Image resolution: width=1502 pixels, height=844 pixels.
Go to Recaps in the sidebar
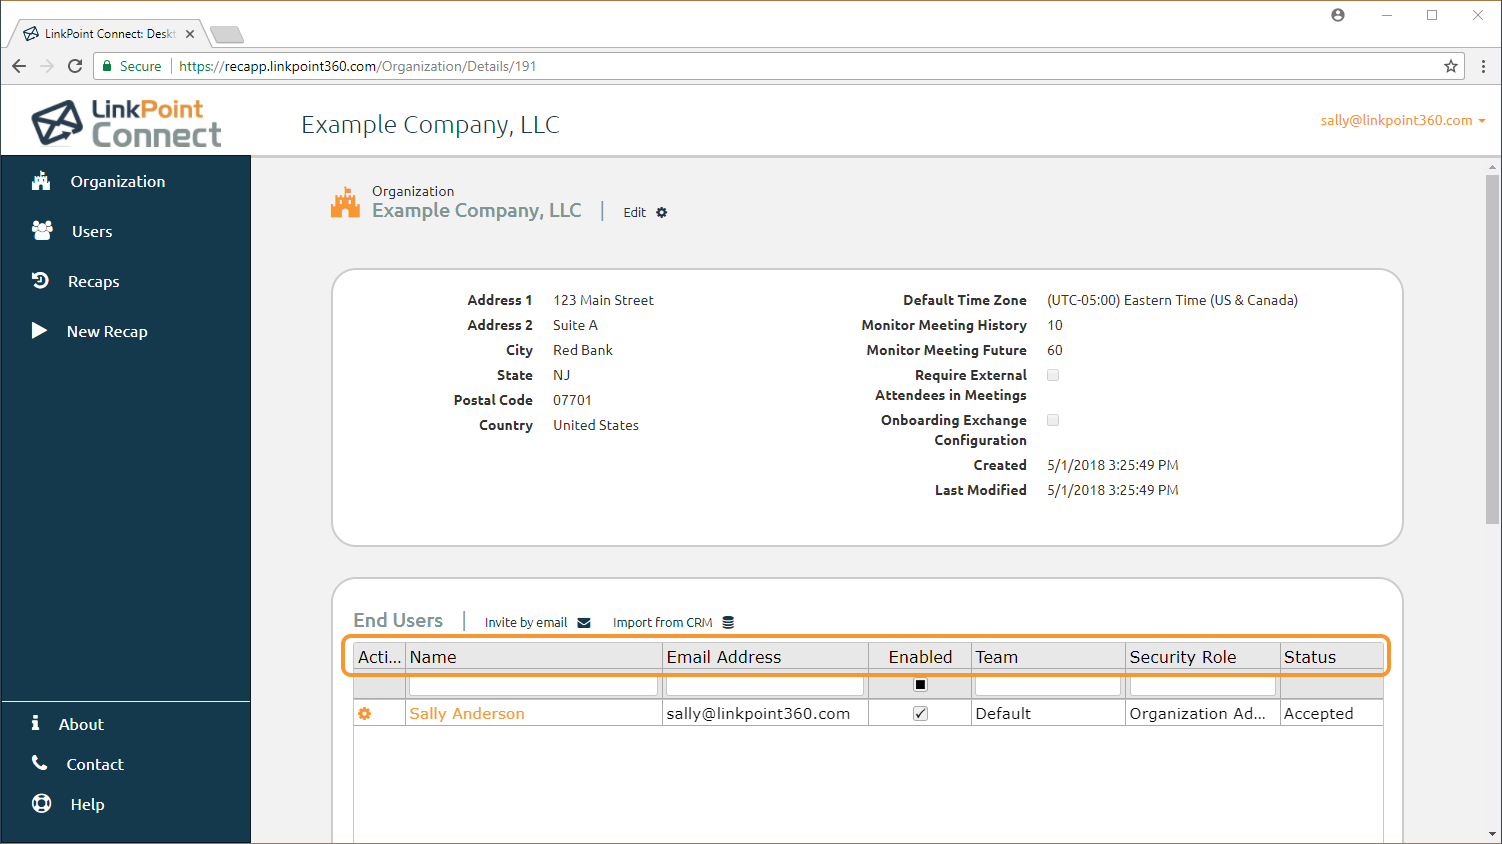click(x=93, y=282)
